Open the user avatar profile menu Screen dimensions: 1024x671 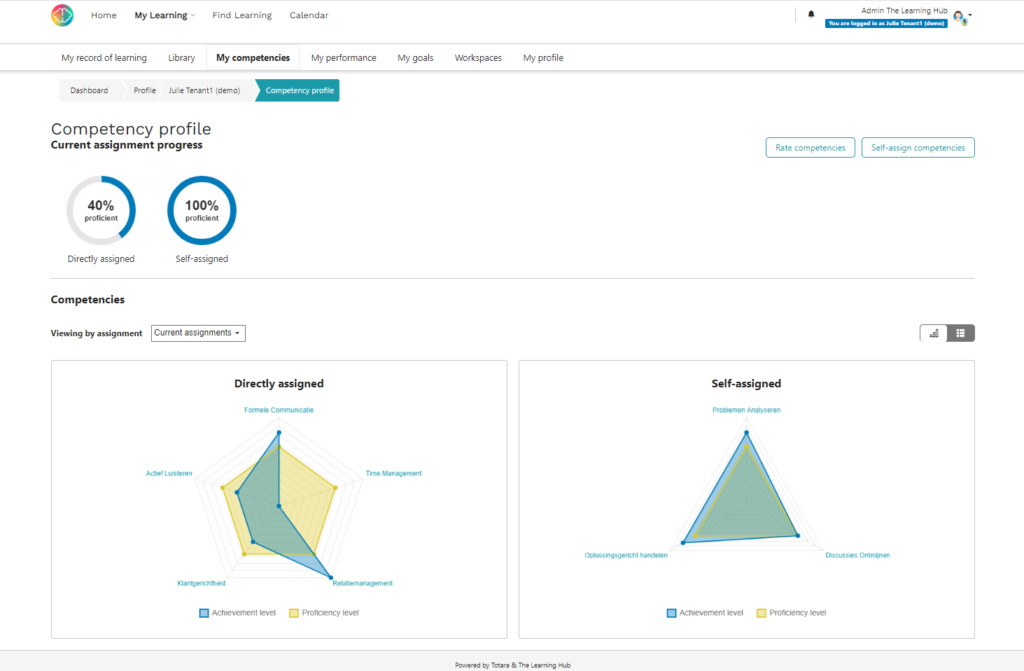pyautogui.click(x=957, y=16)
